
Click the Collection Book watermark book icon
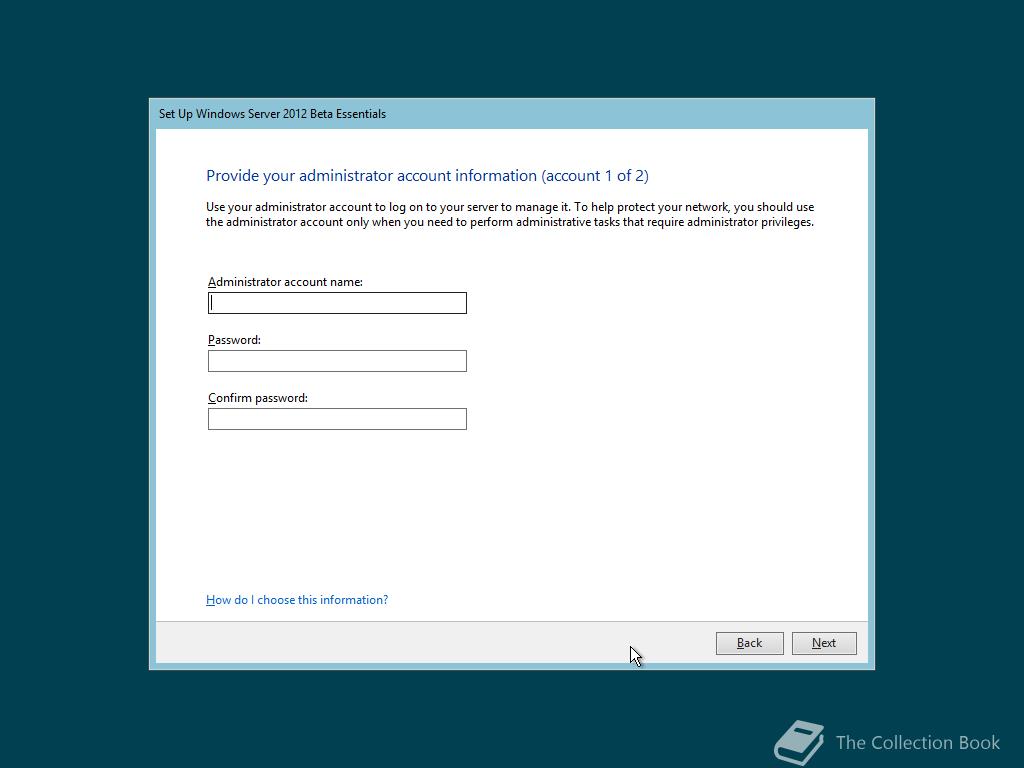tap(799, 743)
